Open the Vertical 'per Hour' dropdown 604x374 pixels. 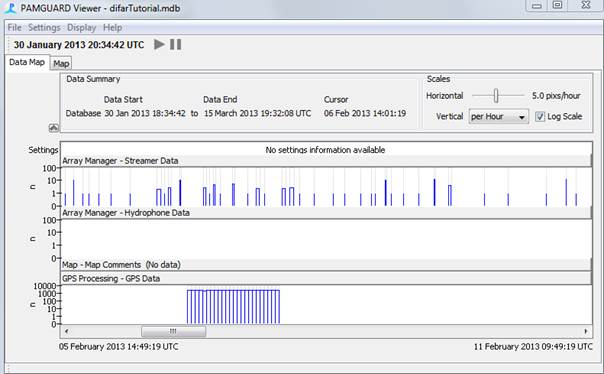coord(498,116)
